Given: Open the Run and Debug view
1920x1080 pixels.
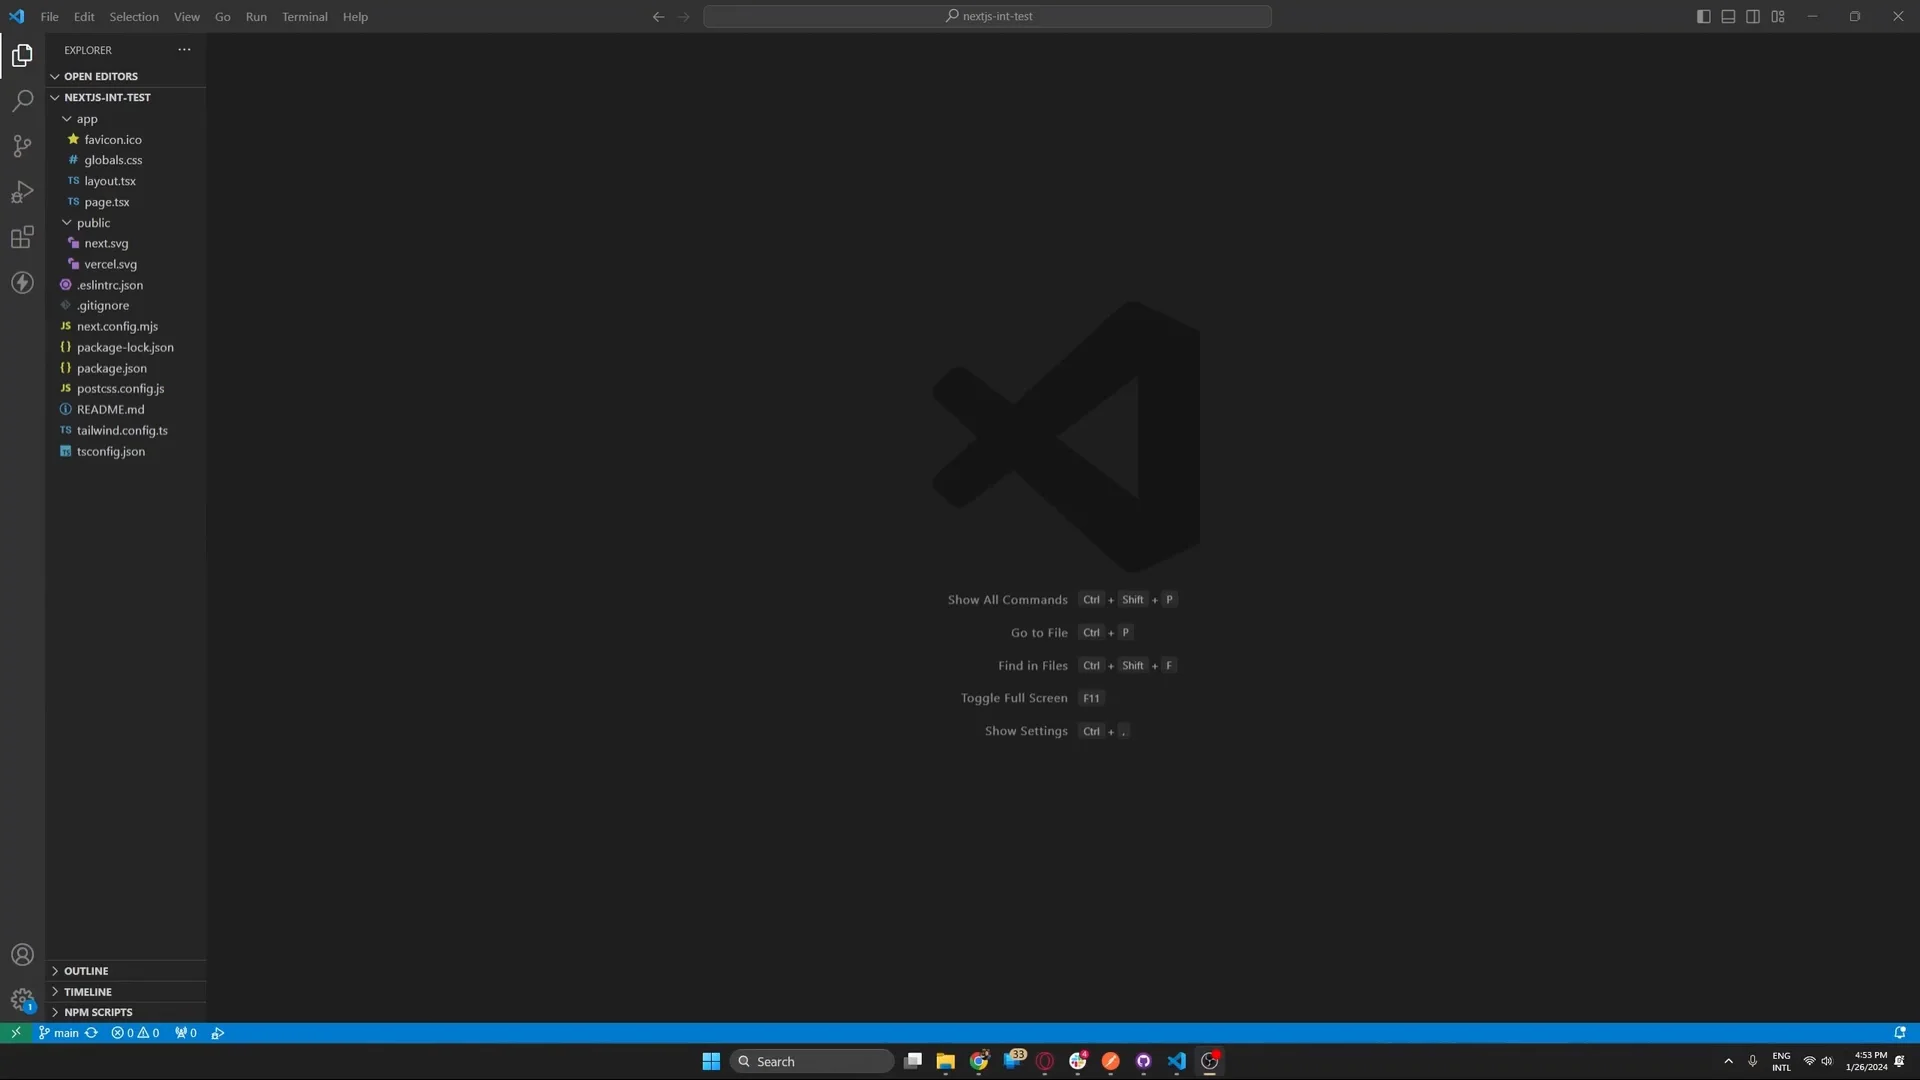Looking at the screenshot, I should (22, 191).
